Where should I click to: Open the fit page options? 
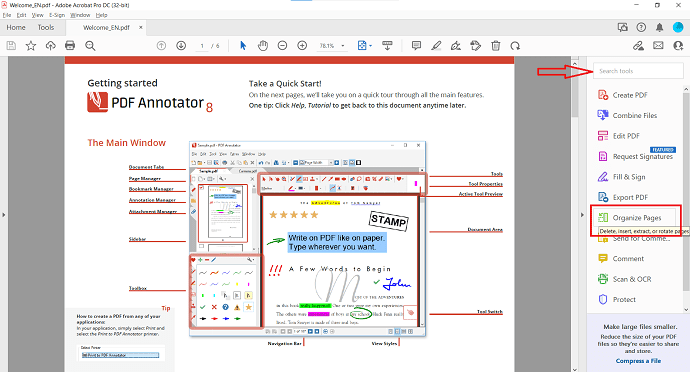[x=364, y=46]
